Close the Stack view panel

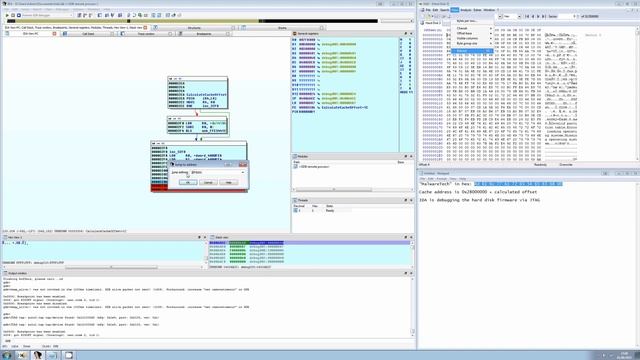[x=411, y=237]
